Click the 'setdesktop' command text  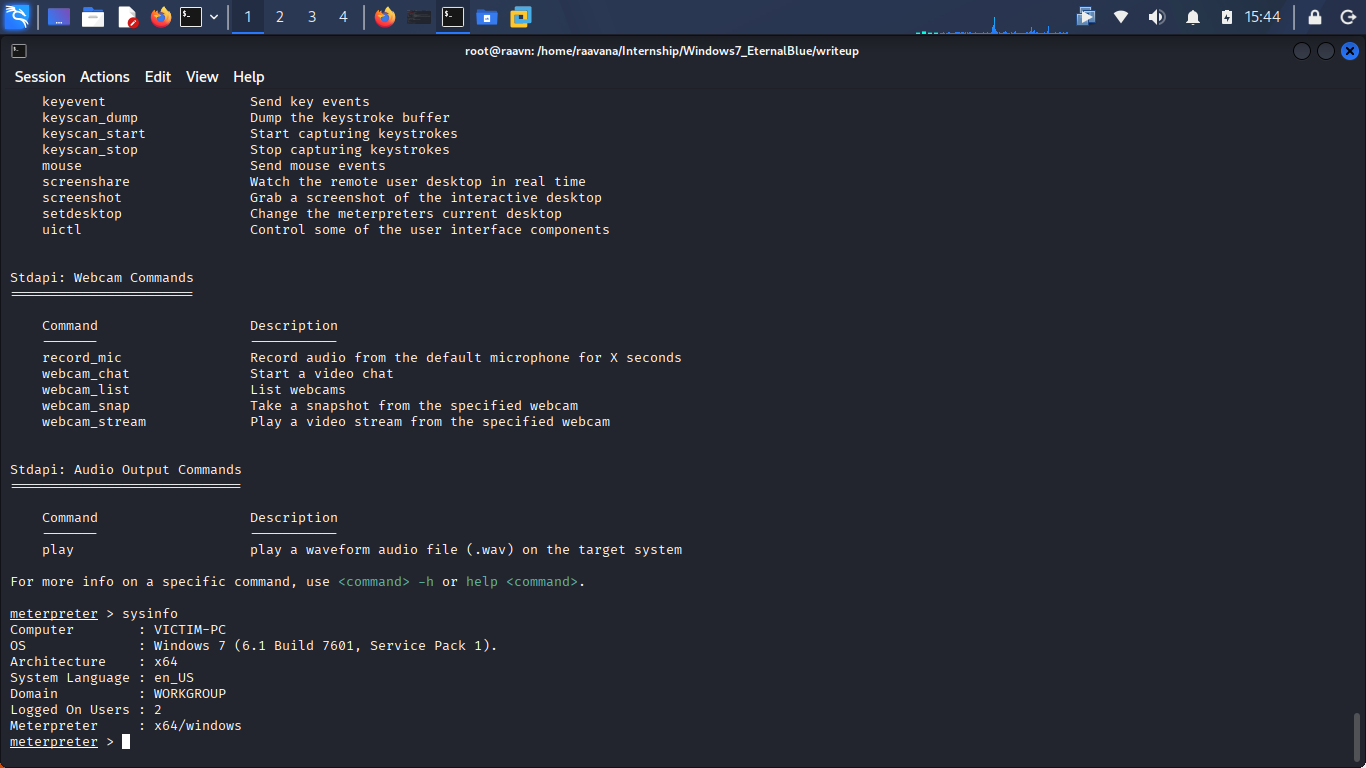pos(82,214)
